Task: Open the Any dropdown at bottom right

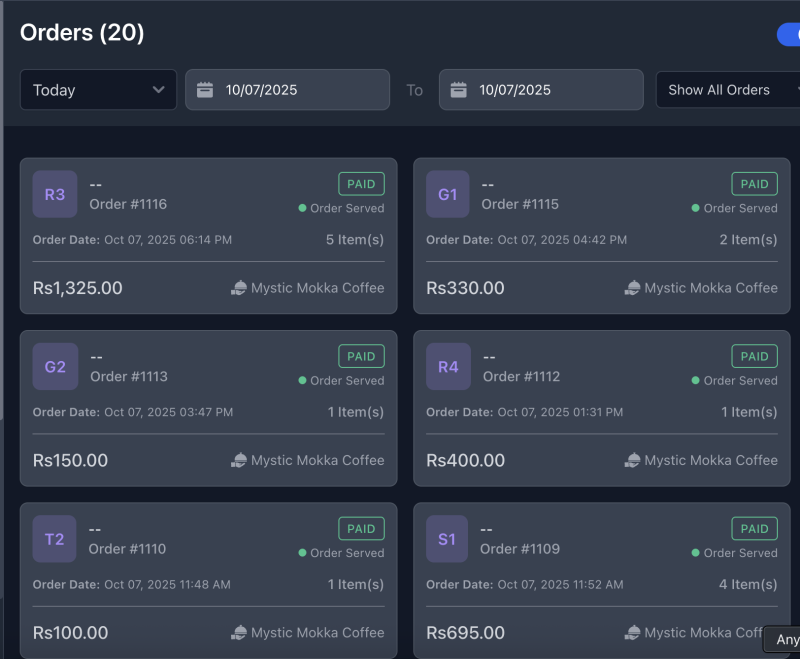Action: (787, 639)
